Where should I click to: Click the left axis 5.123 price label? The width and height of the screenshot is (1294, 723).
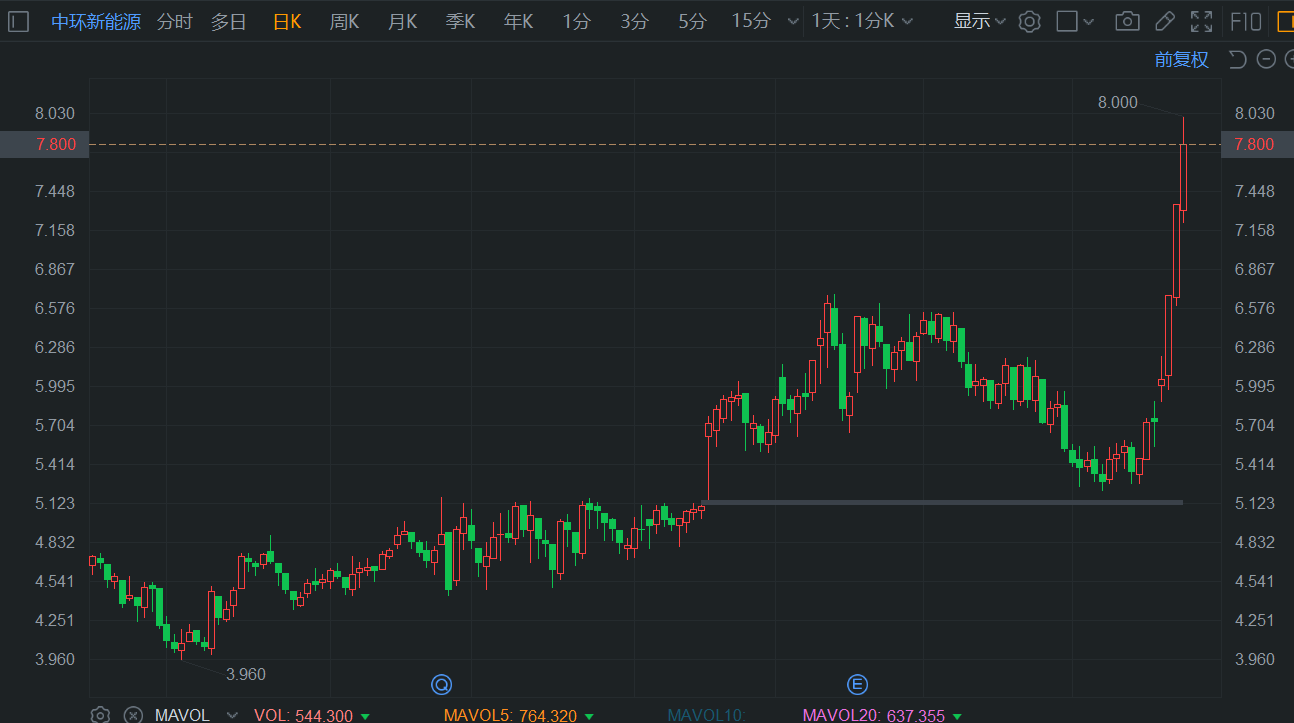[55, 503]
